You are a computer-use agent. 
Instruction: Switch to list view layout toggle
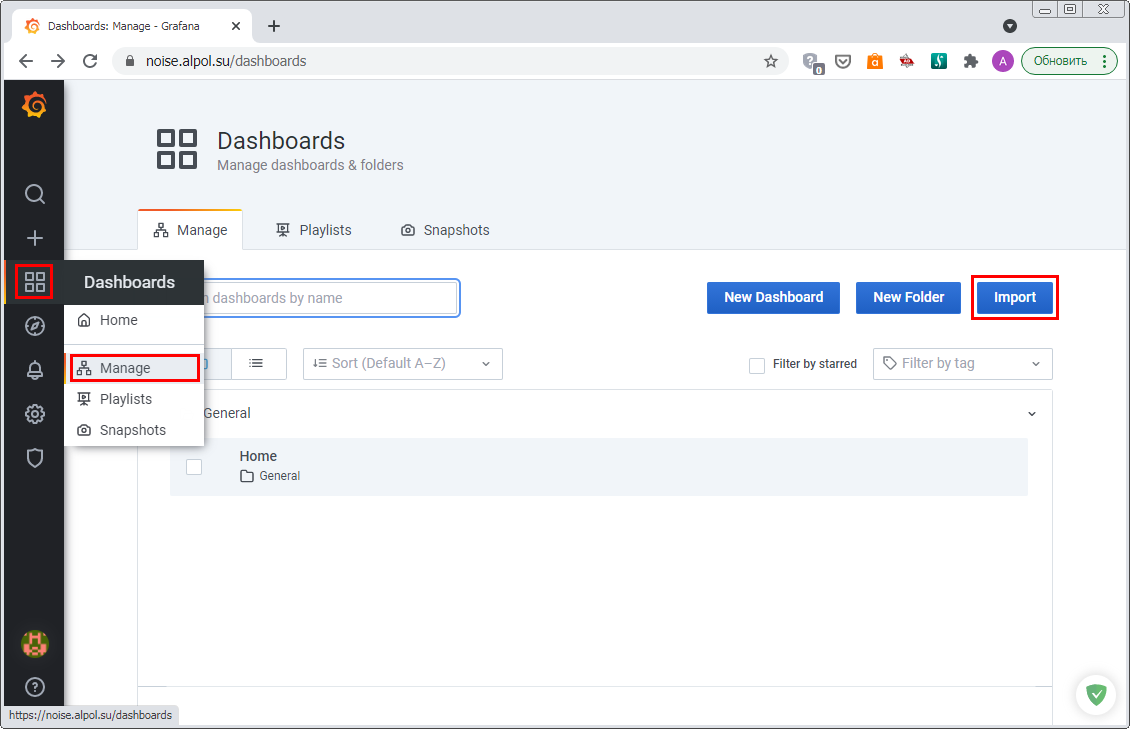click(x=257, y=363)
